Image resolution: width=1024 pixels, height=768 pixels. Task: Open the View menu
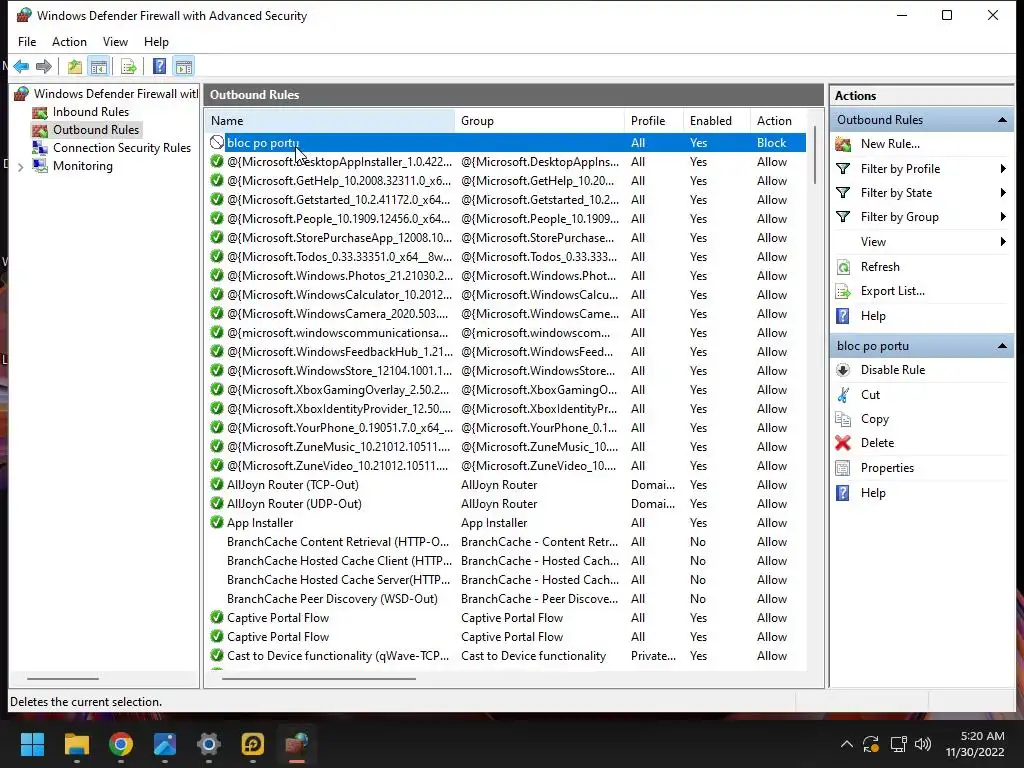(116, 42)
